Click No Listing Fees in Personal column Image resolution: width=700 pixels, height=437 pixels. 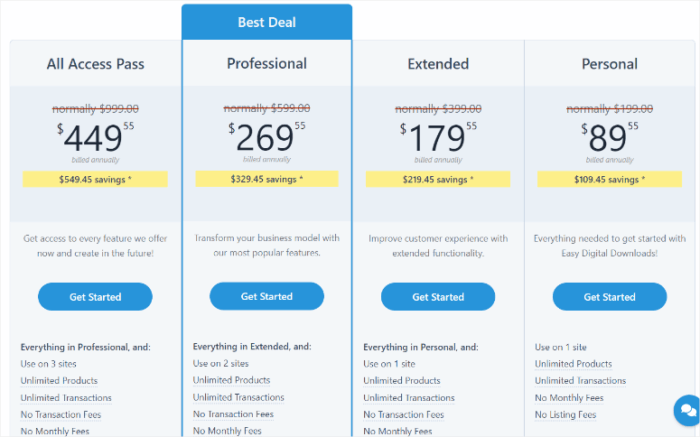coord(565,415)
